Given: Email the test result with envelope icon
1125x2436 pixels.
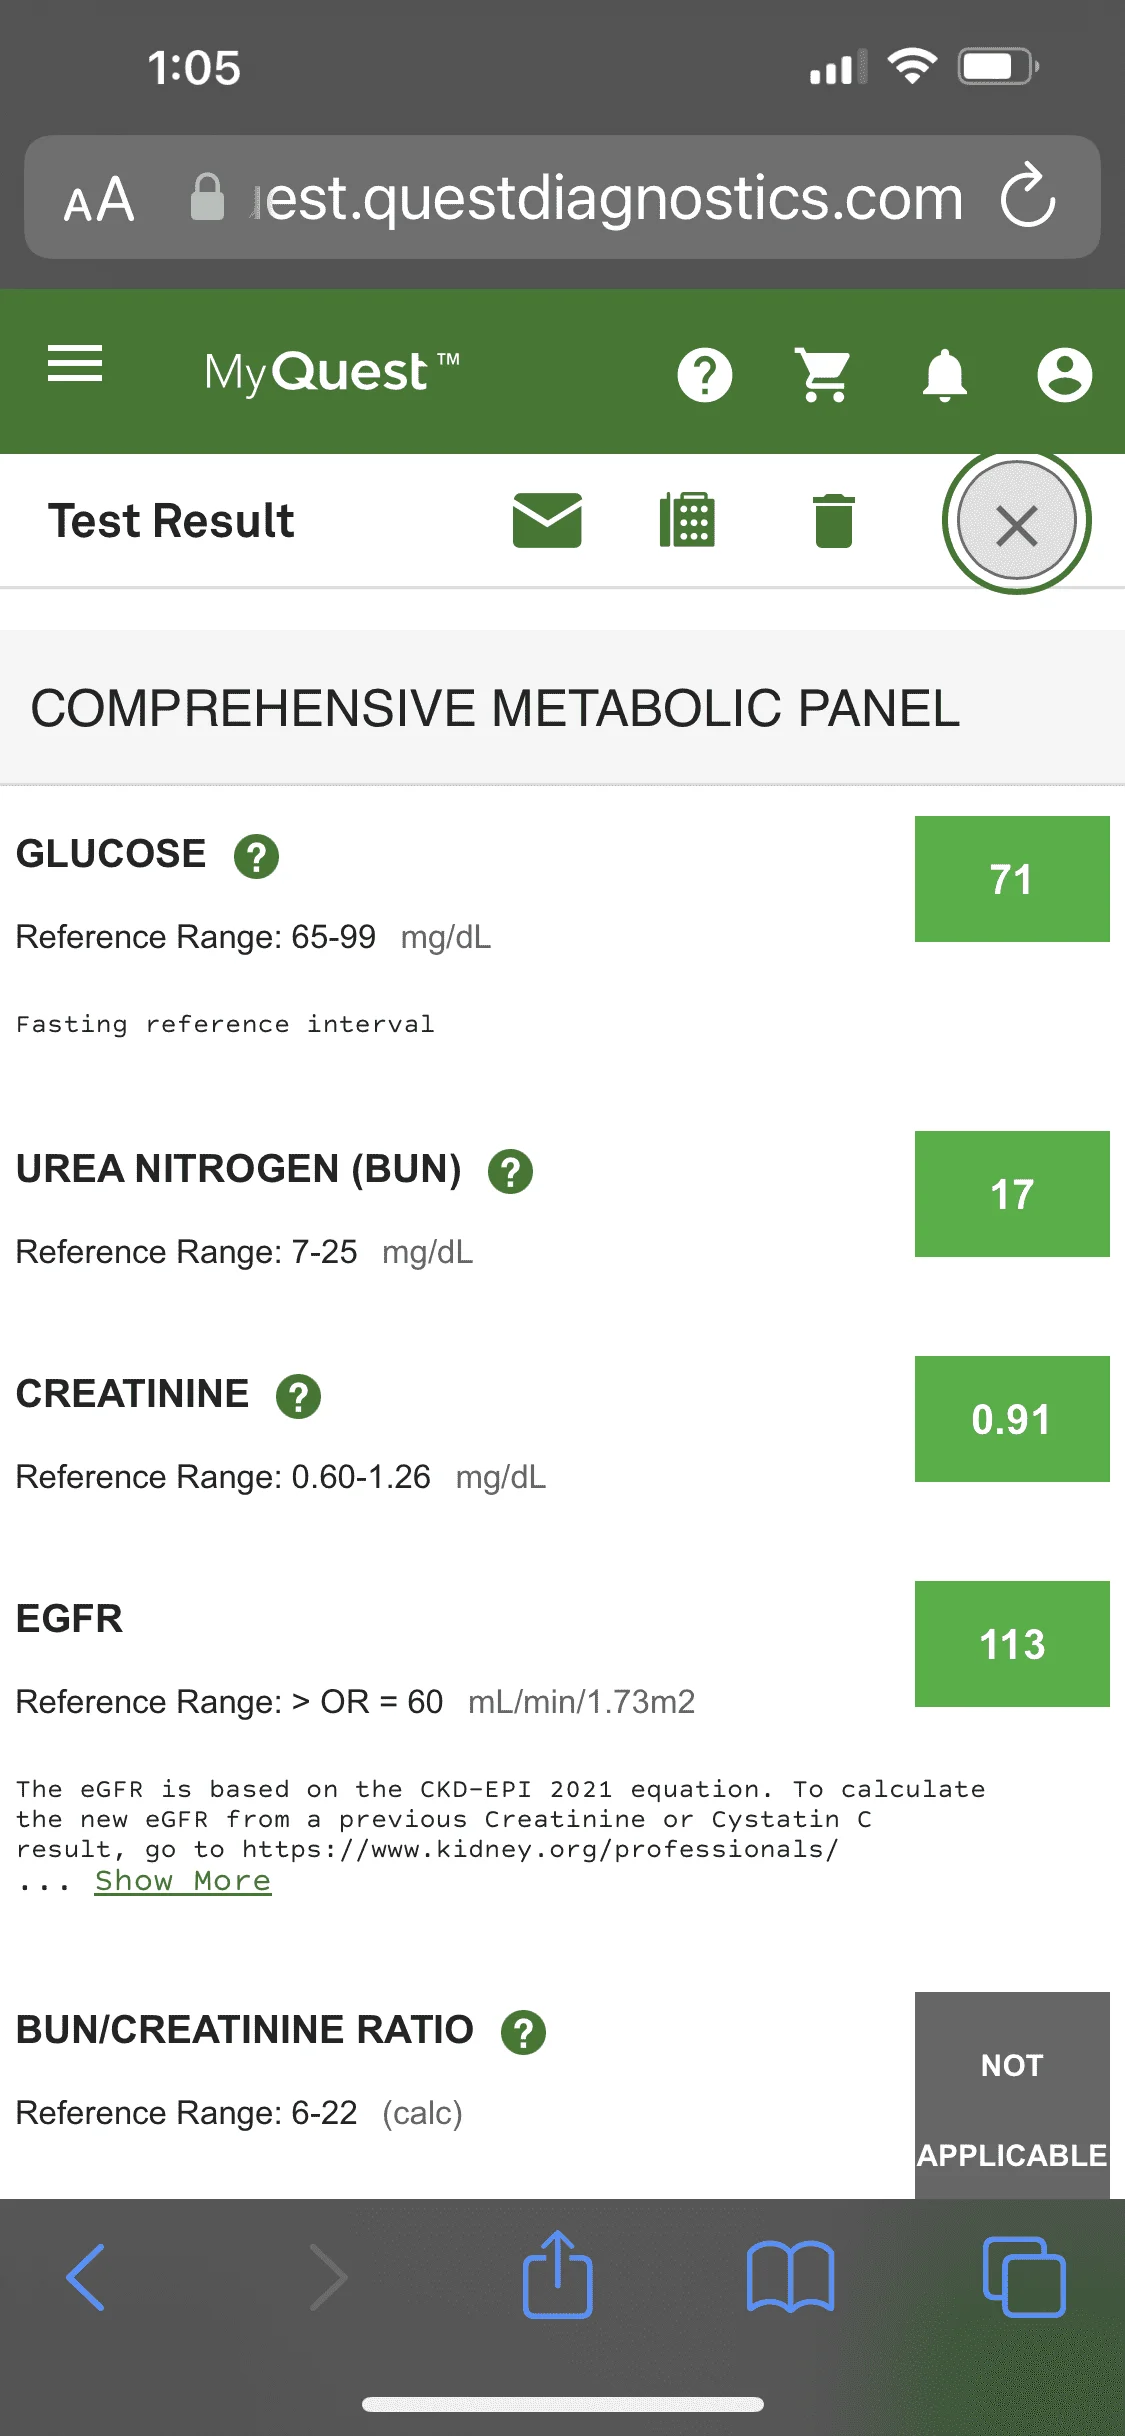Looking at the screenshot, I should coord(547,520).
